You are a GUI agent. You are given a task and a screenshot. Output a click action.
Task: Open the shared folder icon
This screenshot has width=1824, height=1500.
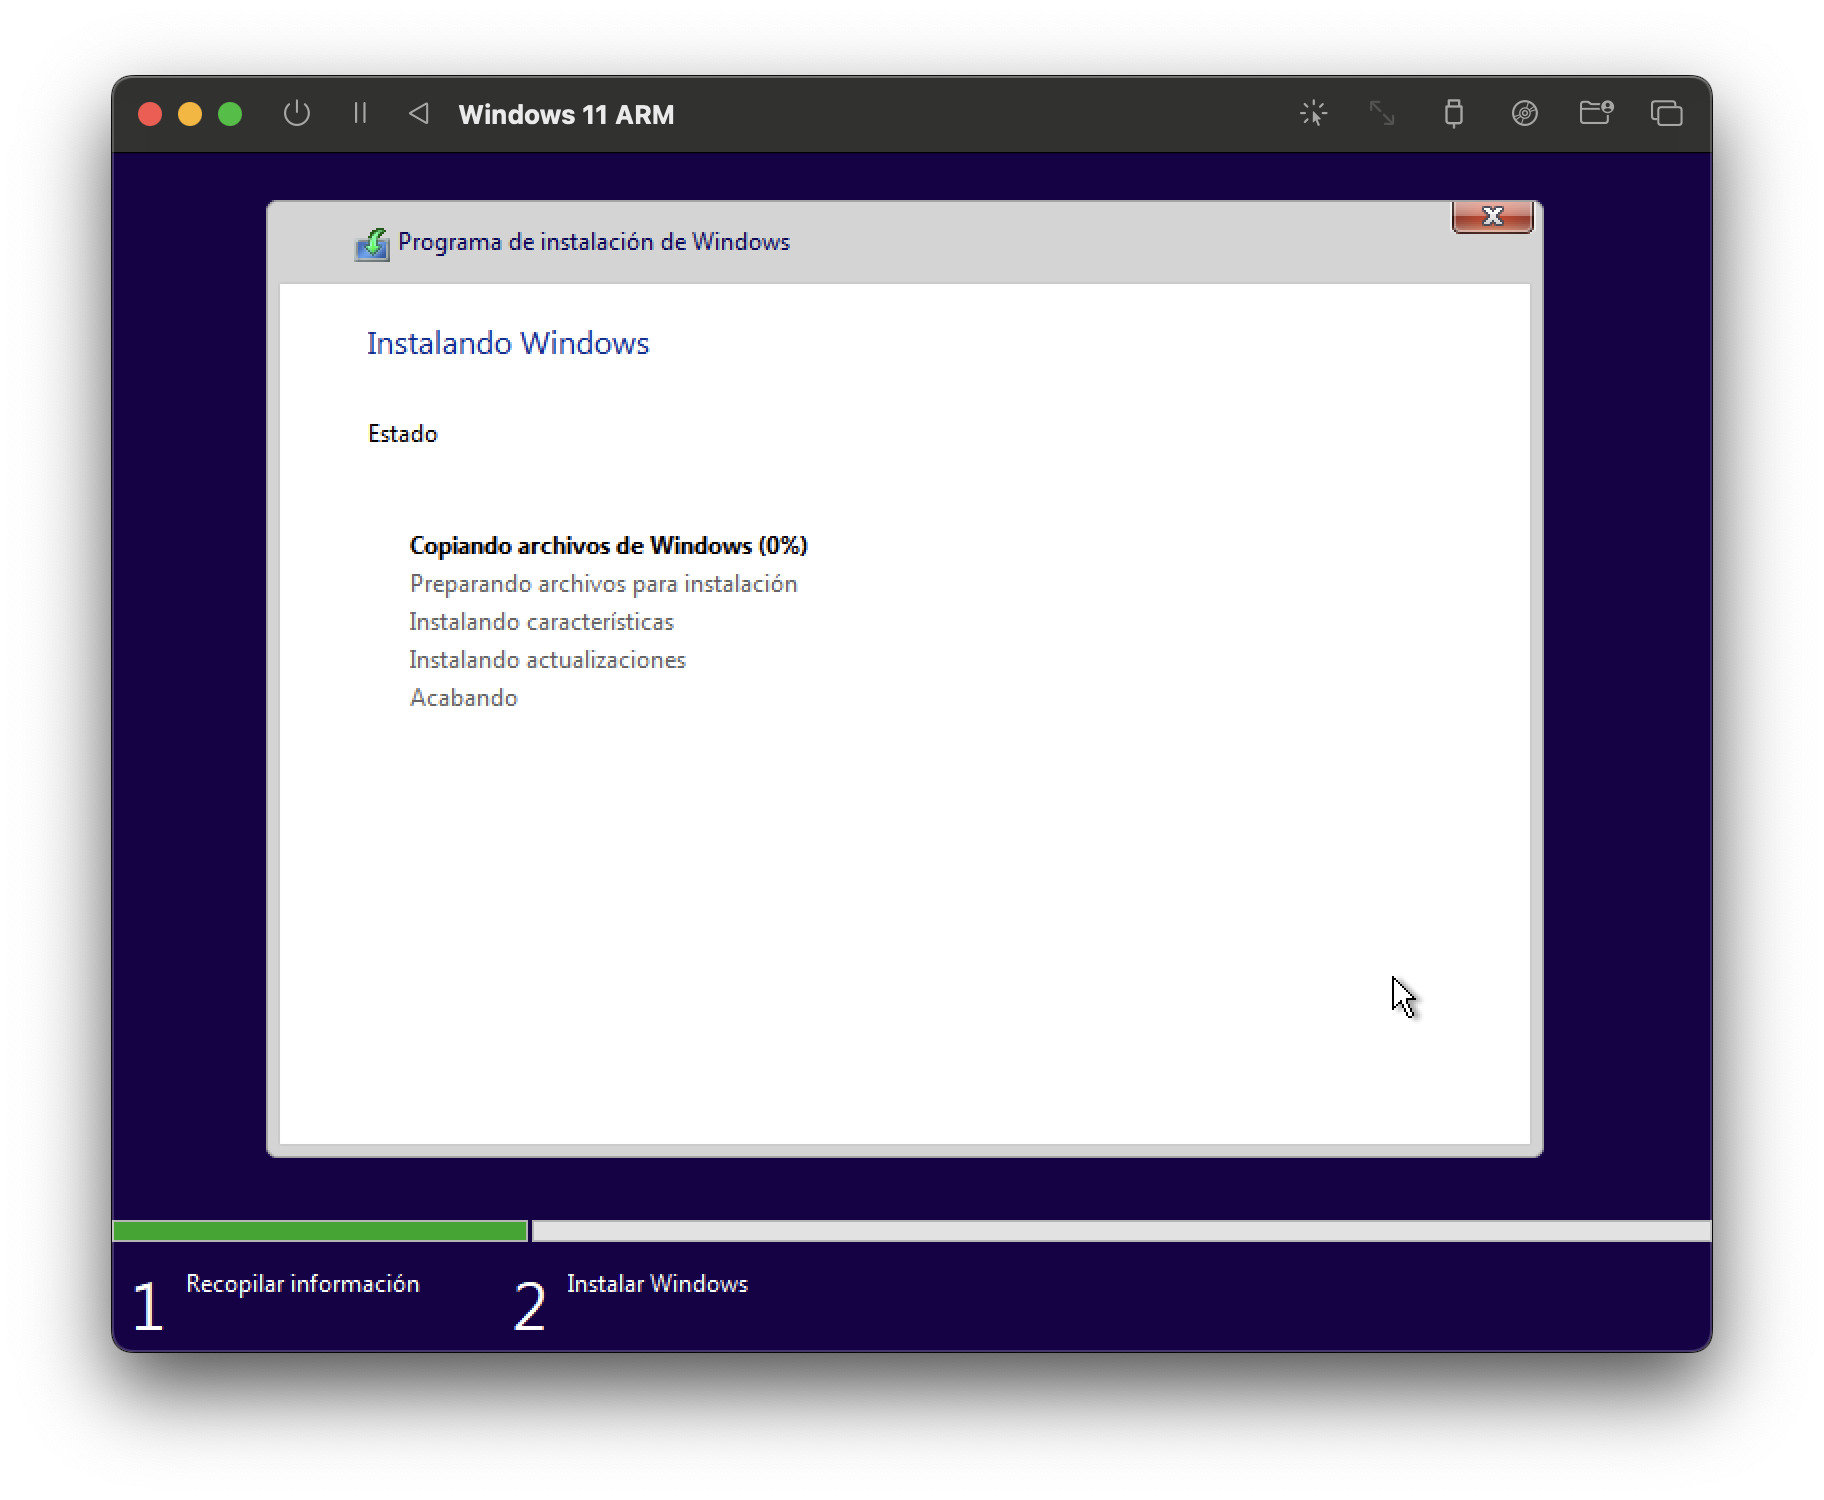[x=1596, y=113]
